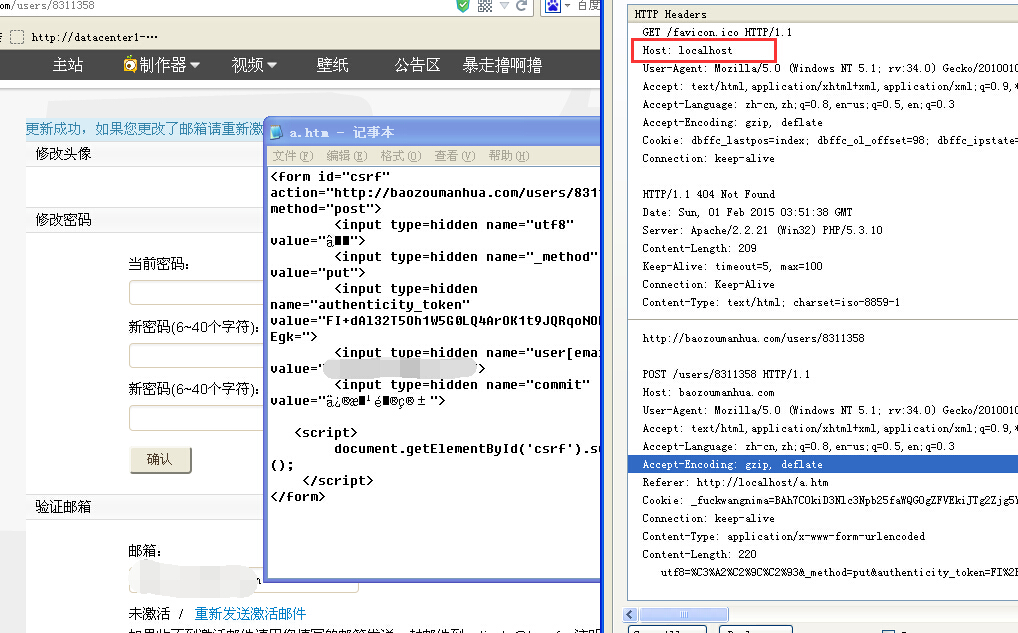
Task: Open the address bar history dropdown arrow
Action: point(504,6)
